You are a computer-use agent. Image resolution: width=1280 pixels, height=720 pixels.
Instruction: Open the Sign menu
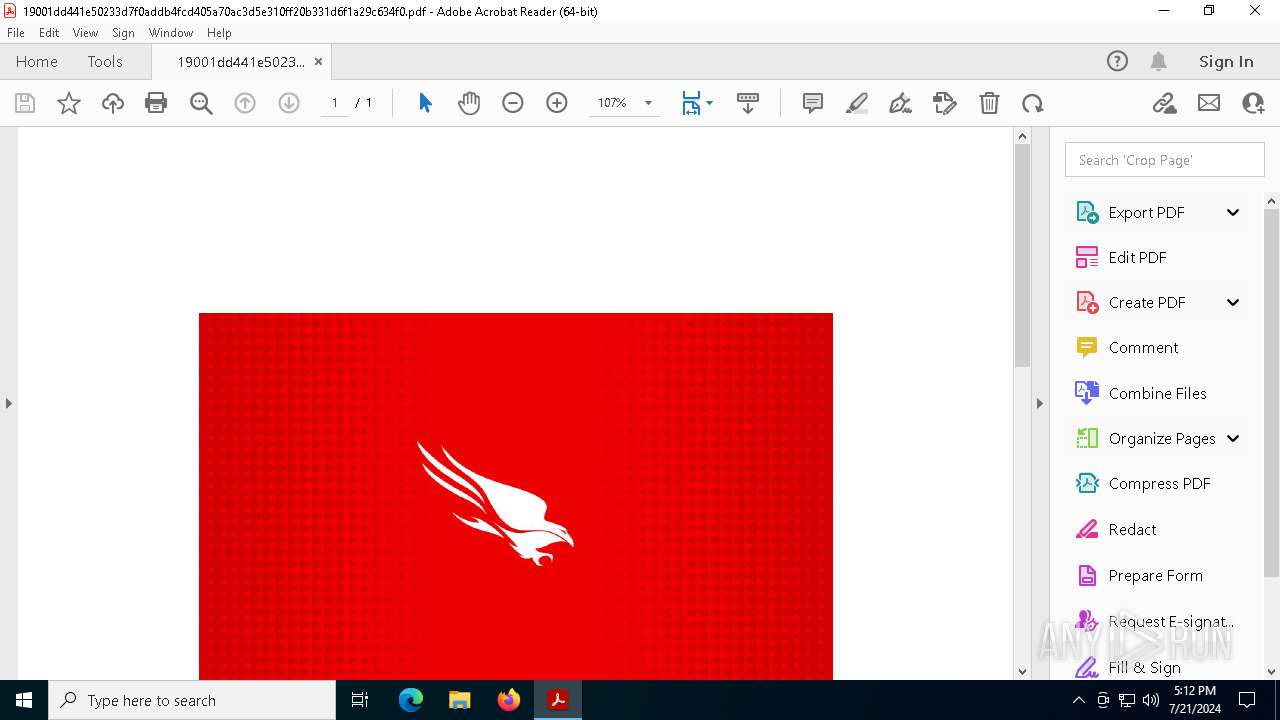coord(123,33)
